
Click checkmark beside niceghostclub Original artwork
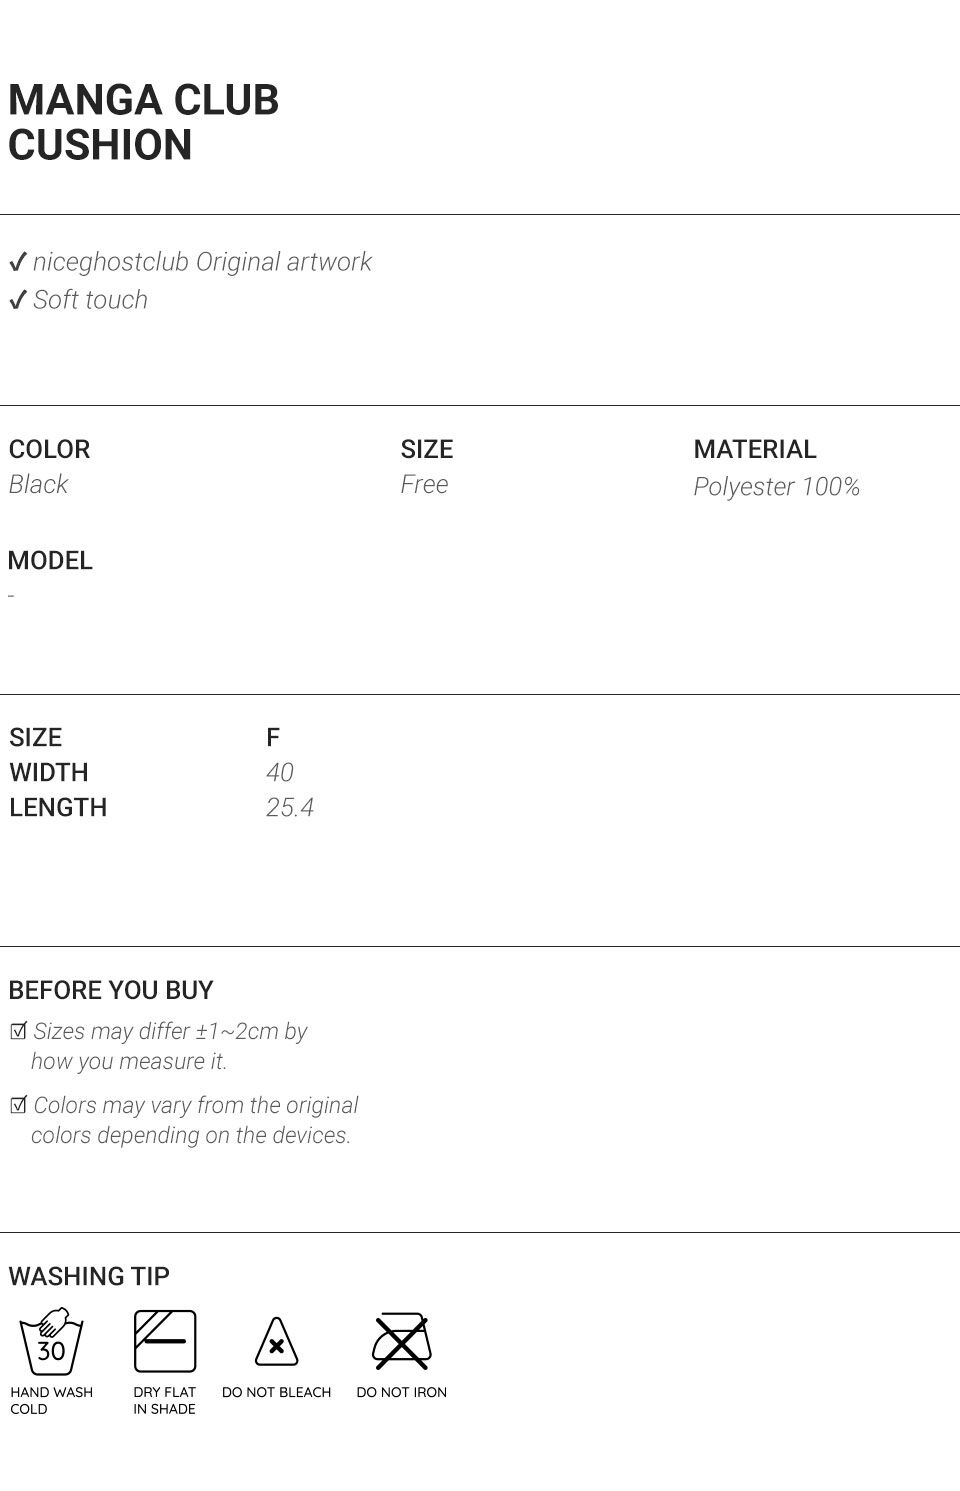(16, 263)
